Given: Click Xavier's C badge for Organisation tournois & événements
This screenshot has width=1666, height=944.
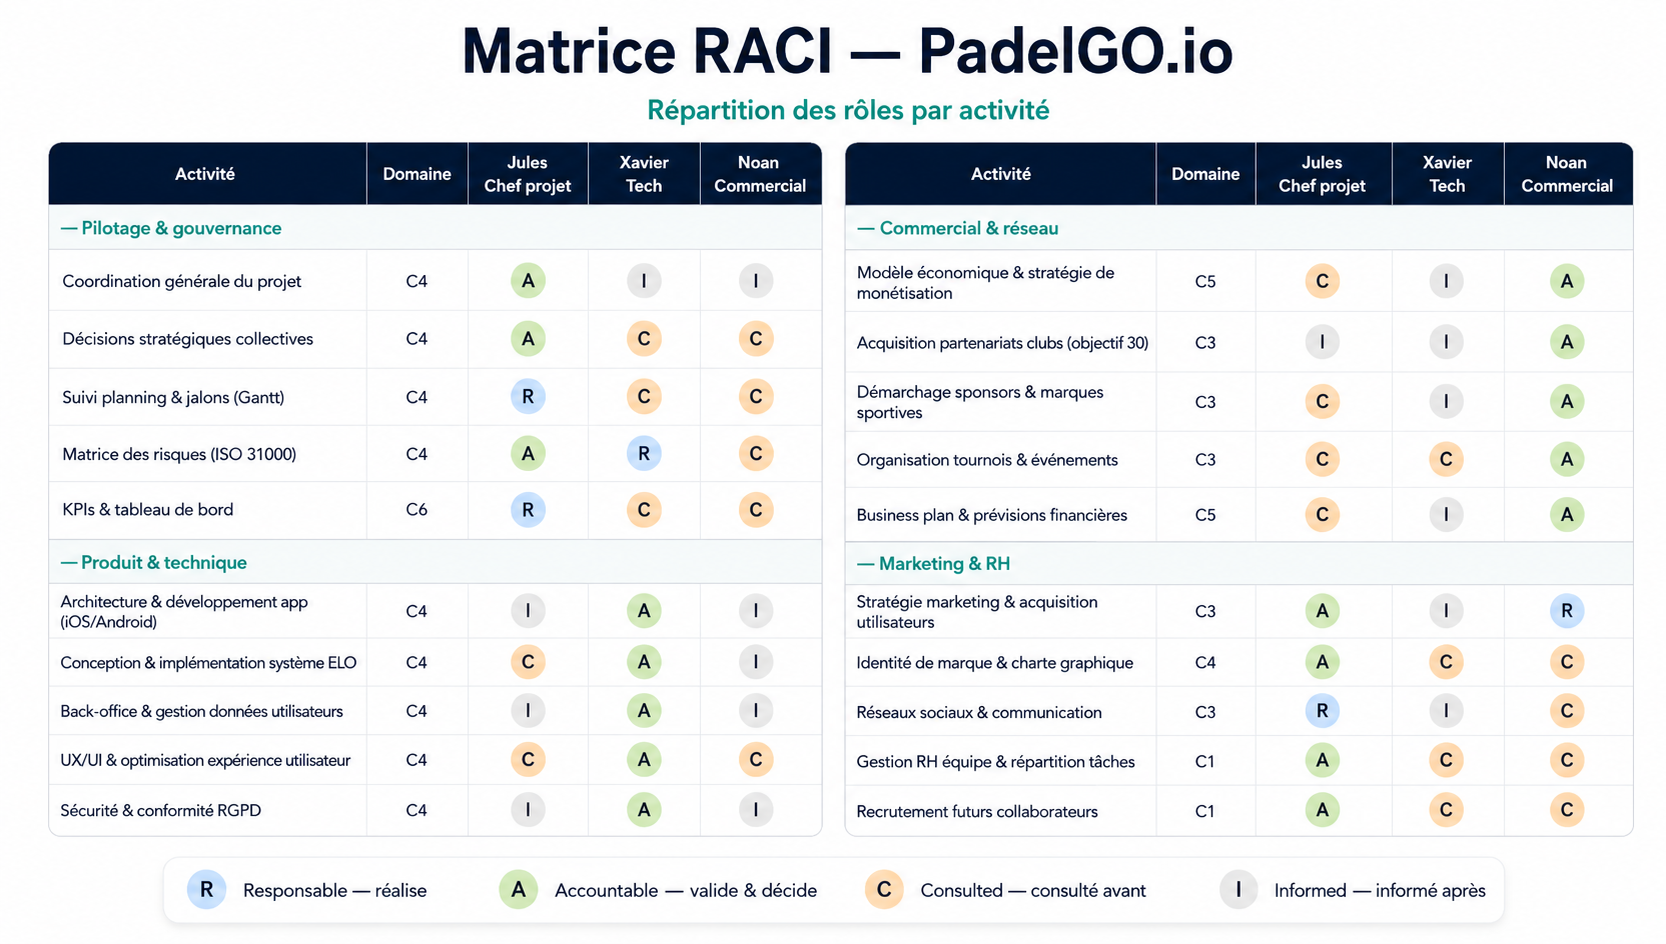Looking at the screenshot, I should coord(1446,459).
